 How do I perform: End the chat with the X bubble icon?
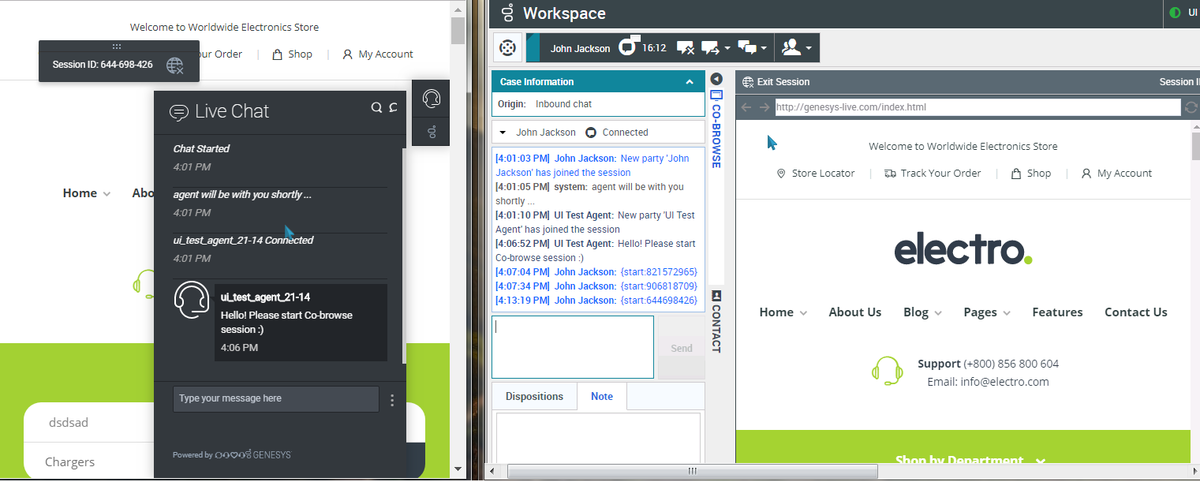click(x=686, y=48)
